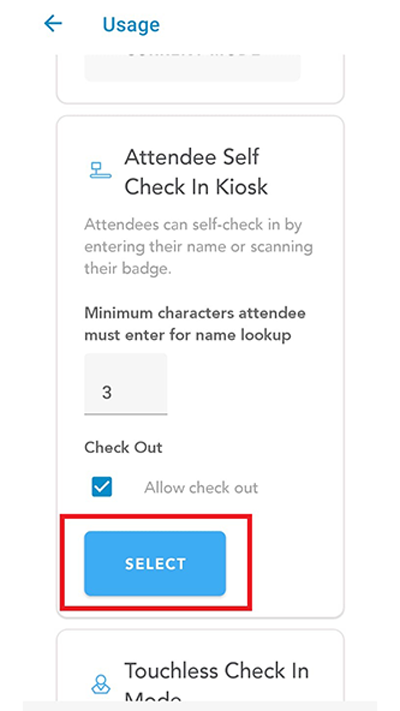This screenshot has height=711, width=400.
Task: Tap the blue check mark beside Allow check out
Action: coord(102,487)
